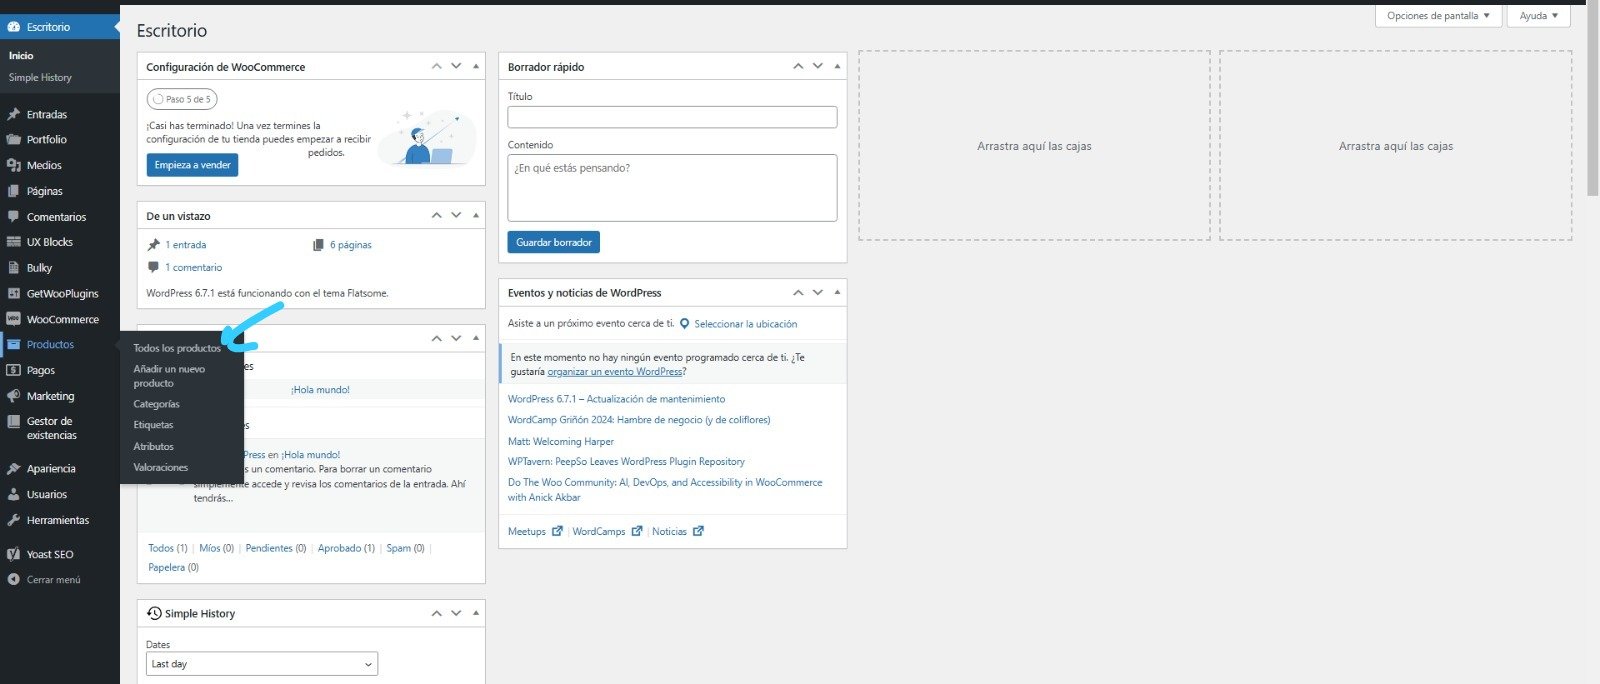Open the Ayuda help dropdown
The width and height of the screenshot is (1600, 684).
tap(1539, 16)
